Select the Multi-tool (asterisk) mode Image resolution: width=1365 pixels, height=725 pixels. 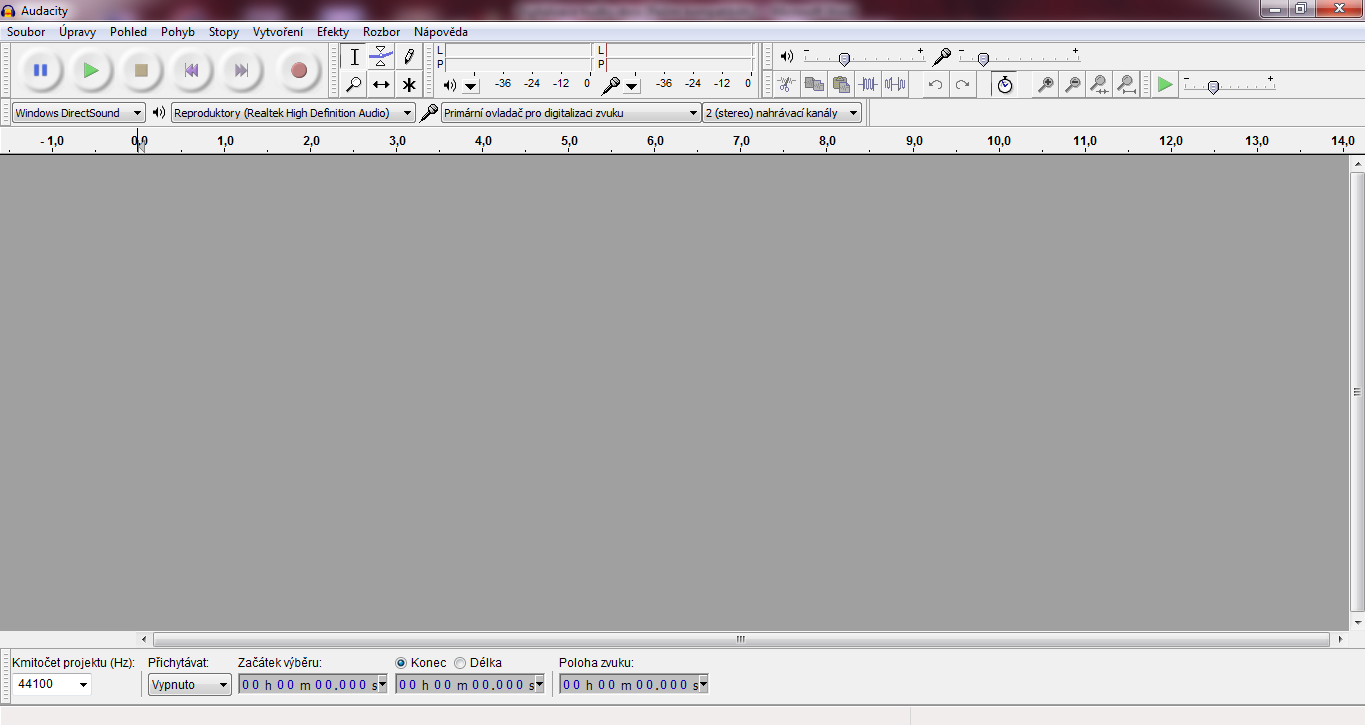coord(408,84)
